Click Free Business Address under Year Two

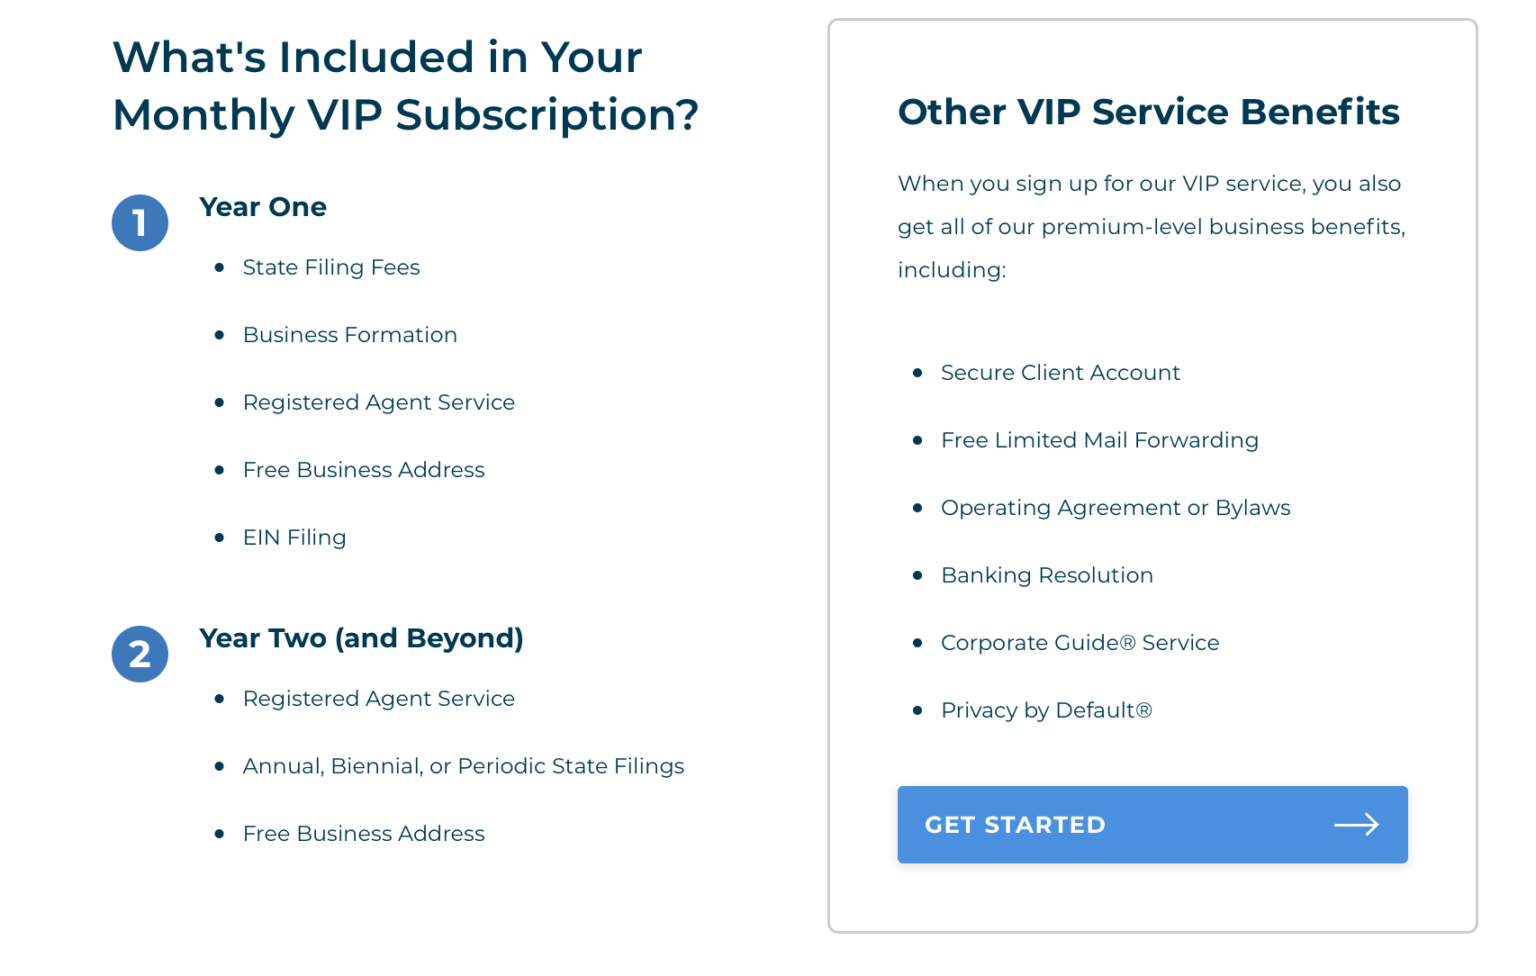364,833
